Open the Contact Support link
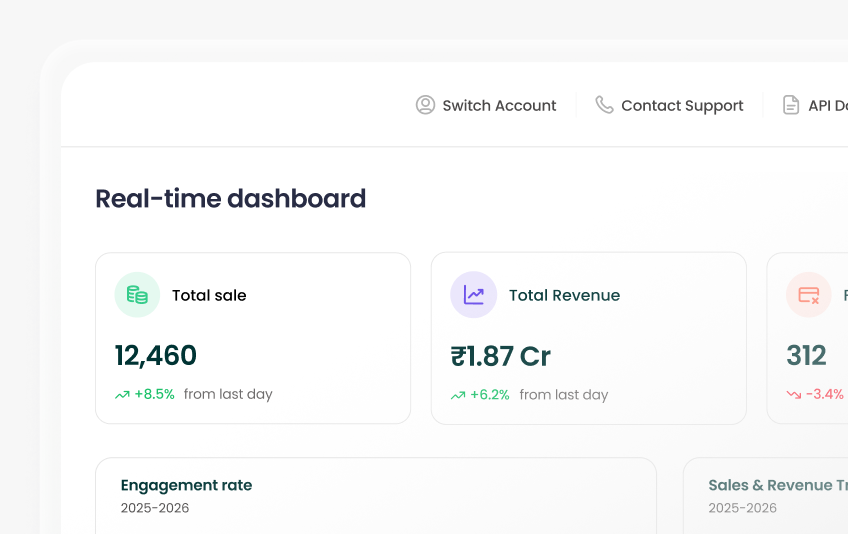The height and width of the screenshot is (534, 848). (x=670, y=106)
